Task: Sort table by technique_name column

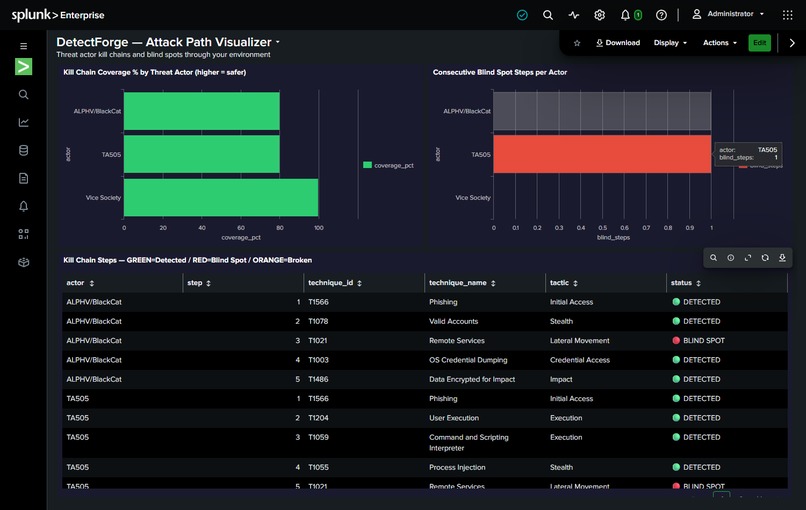Action: tap(493, 283)
